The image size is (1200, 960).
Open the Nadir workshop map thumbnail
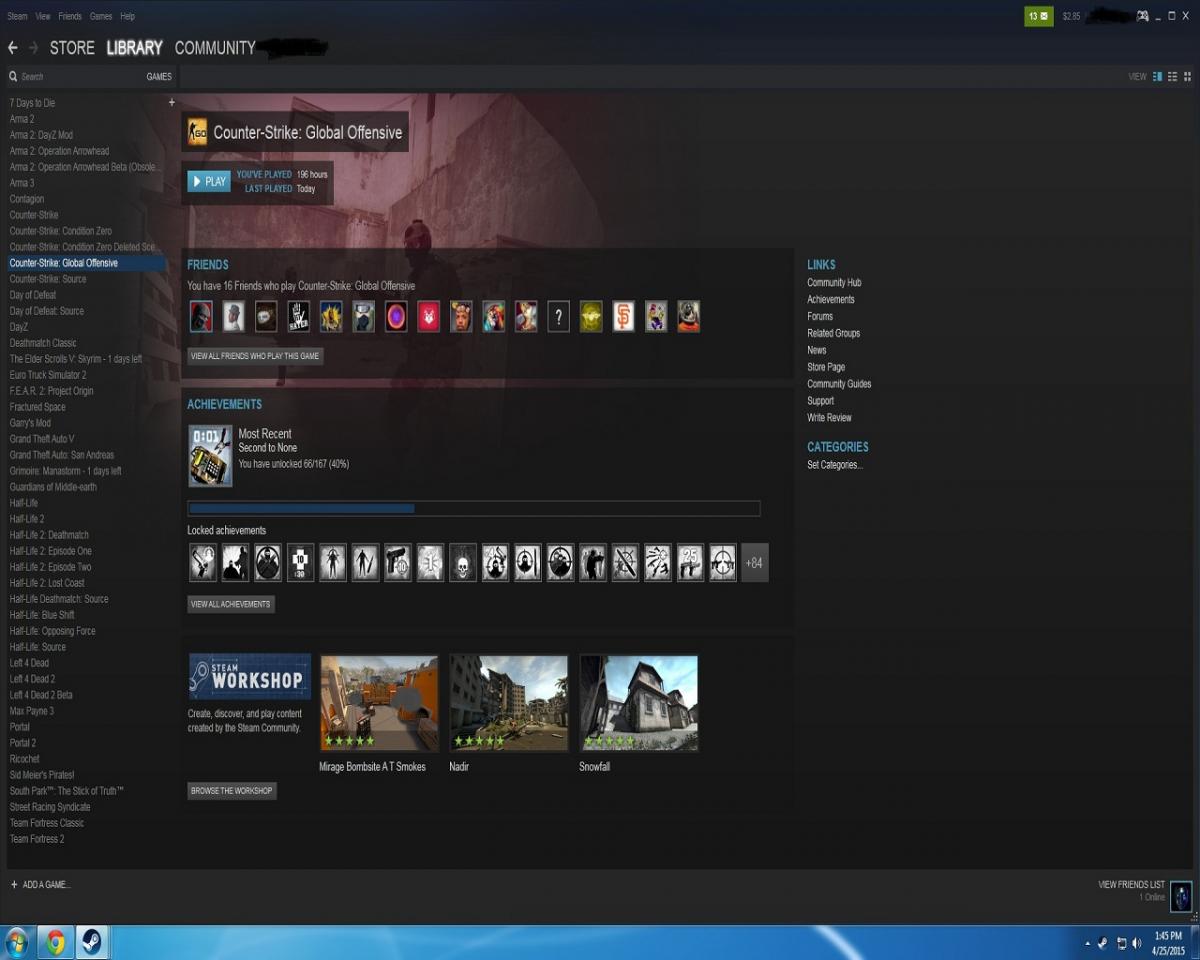(509, 703)
